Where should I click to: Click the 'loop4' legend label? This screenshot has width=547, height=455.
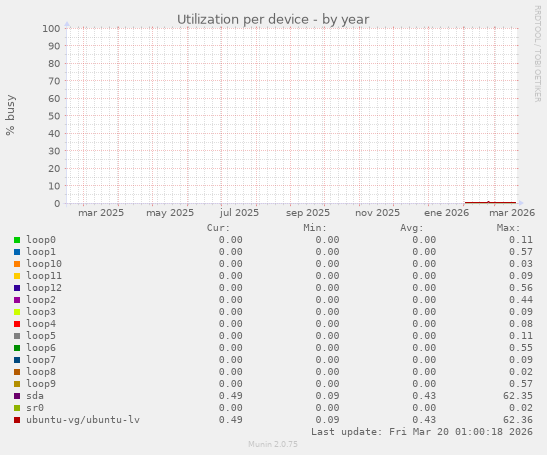pyautogui.click(x=41, y=324)
